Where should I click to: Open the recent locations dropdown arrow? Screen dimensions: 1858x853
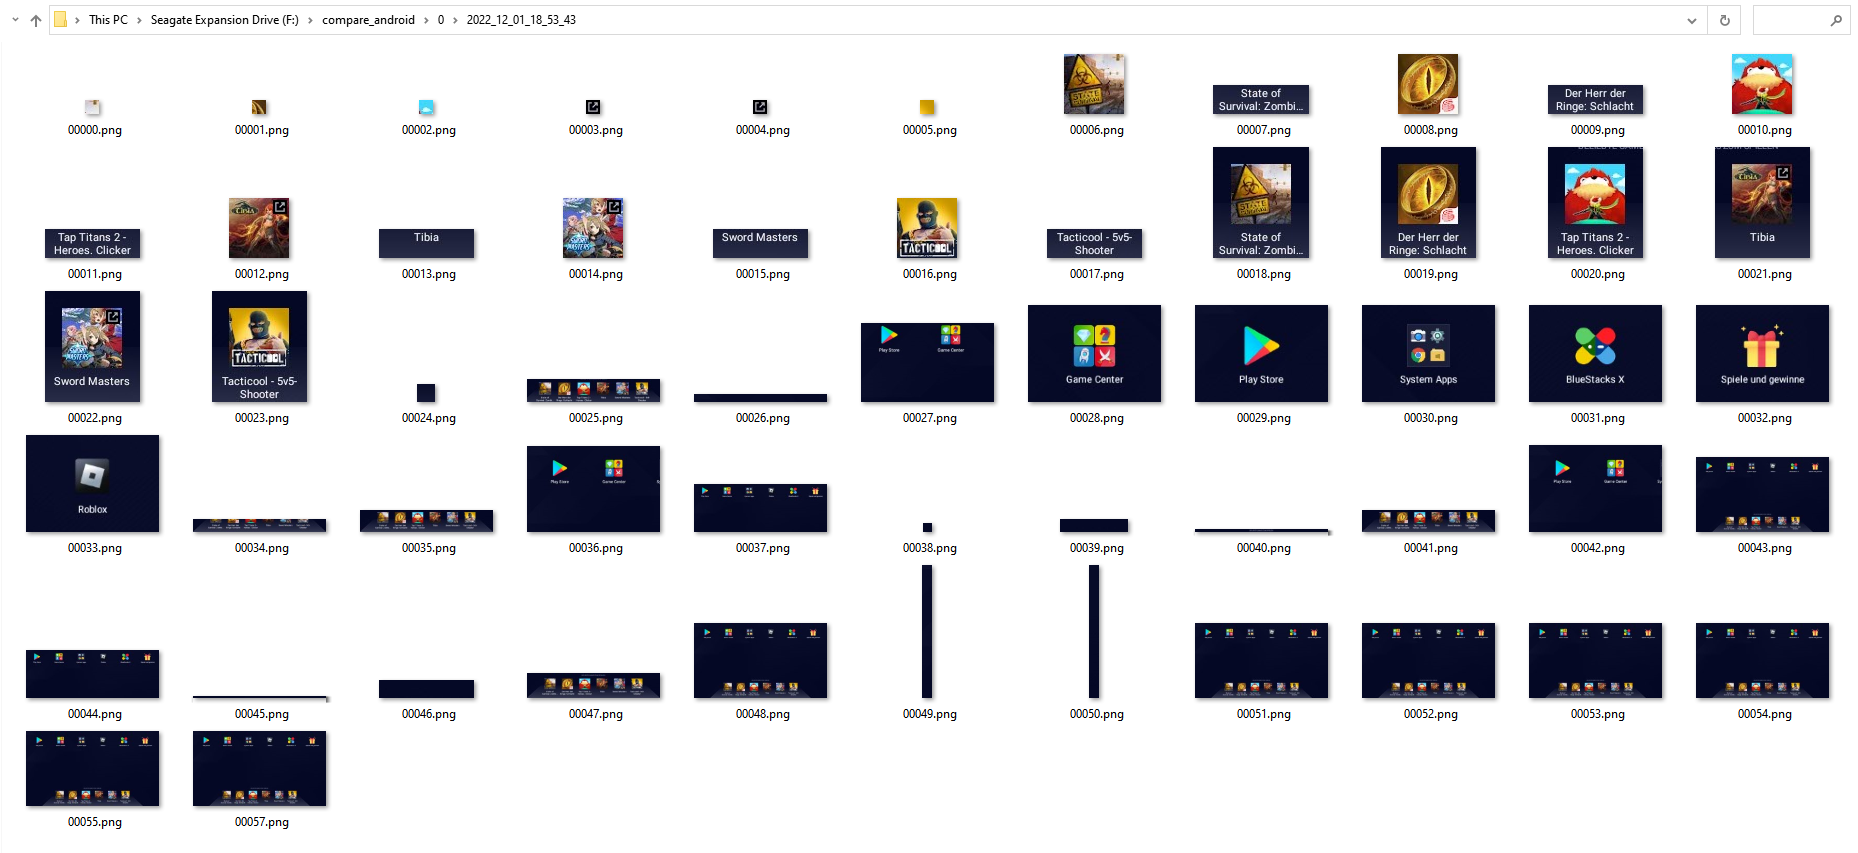15,20
